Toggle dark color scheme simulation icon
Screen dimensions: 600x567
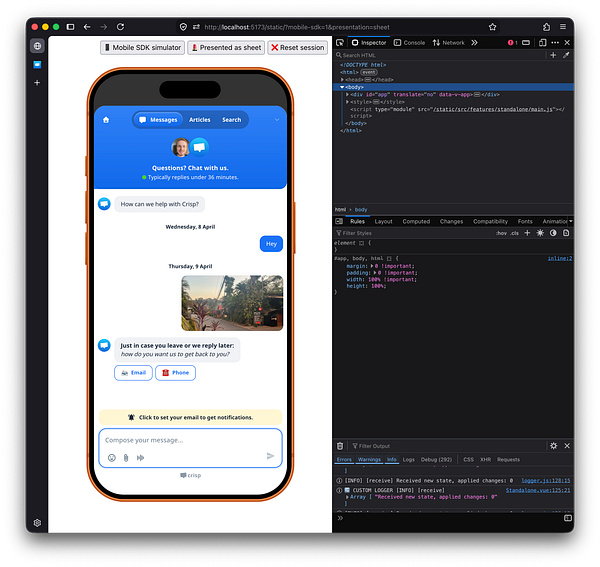(x=553, y=233)
